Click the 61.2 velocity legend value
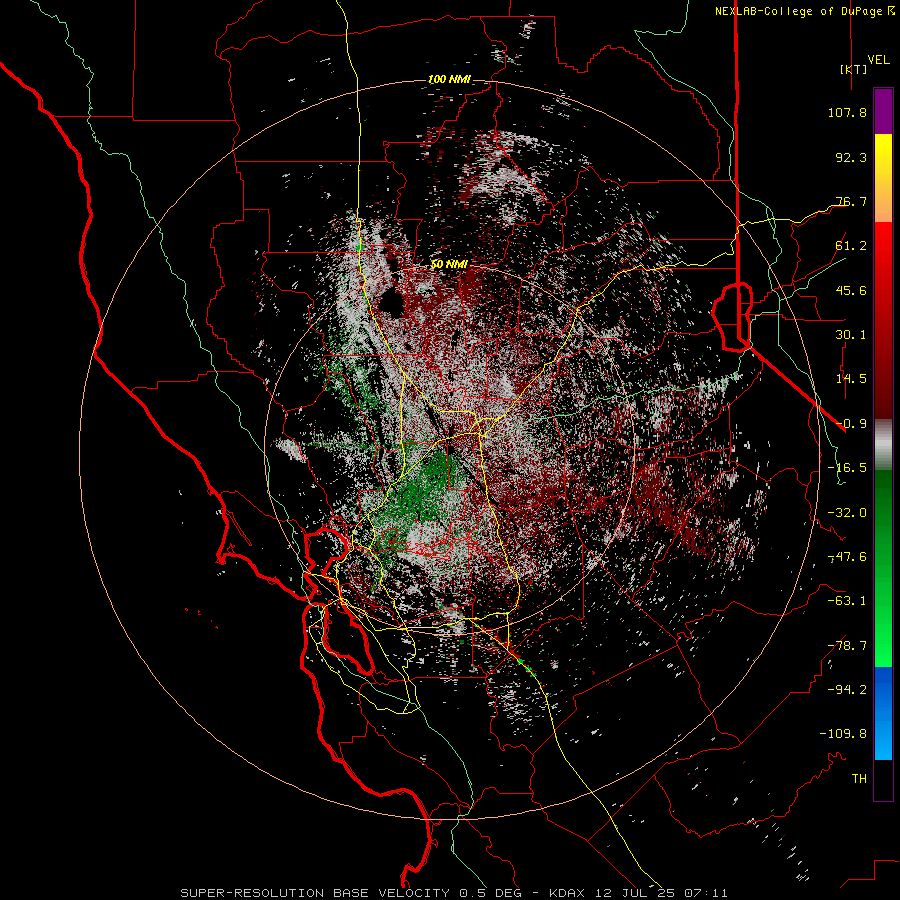 851,246
